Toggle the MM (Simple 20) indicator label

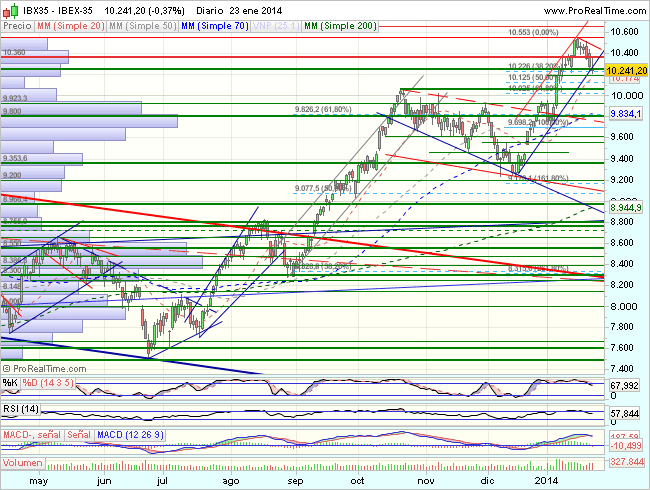tap(70, 26)
